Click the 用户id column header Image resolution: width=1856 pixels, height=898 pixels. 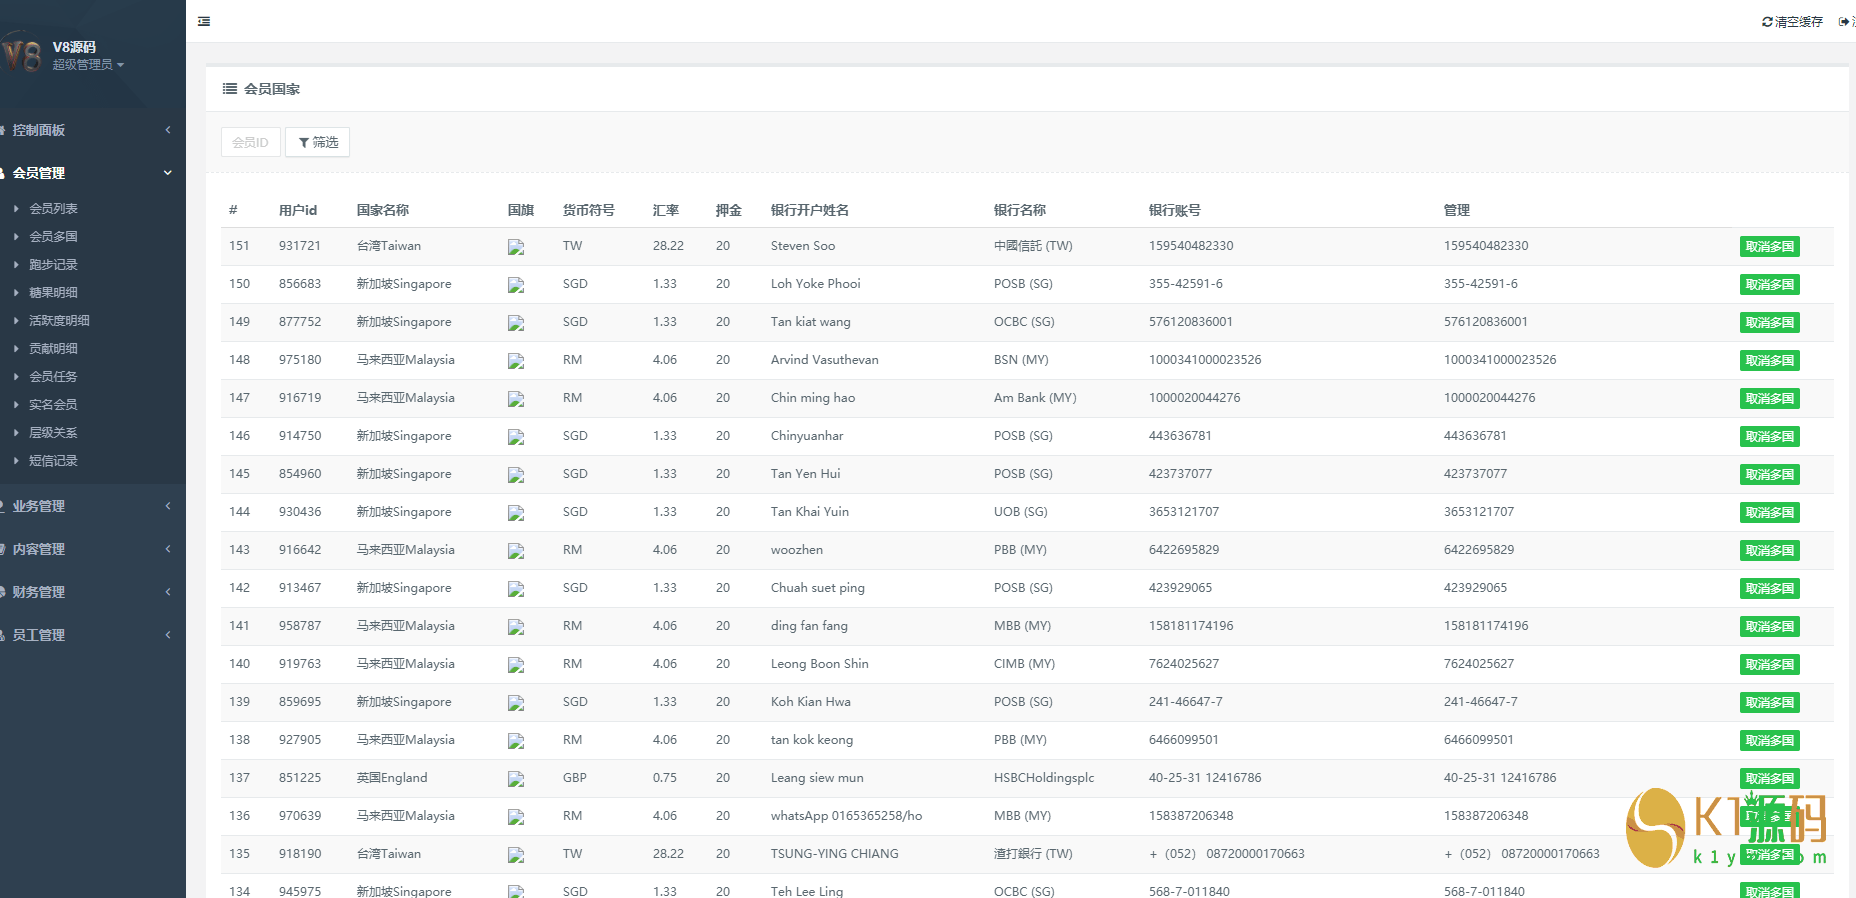click(298, 210)
